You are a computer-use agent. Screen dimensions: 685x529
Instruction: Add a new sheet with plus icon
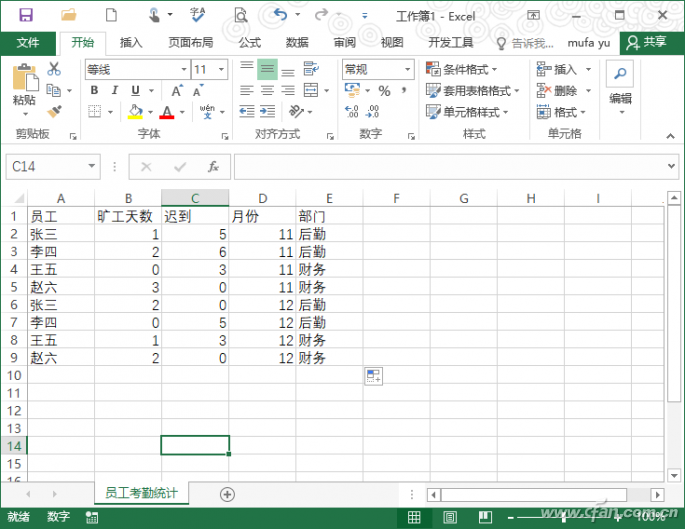[227, 494]
